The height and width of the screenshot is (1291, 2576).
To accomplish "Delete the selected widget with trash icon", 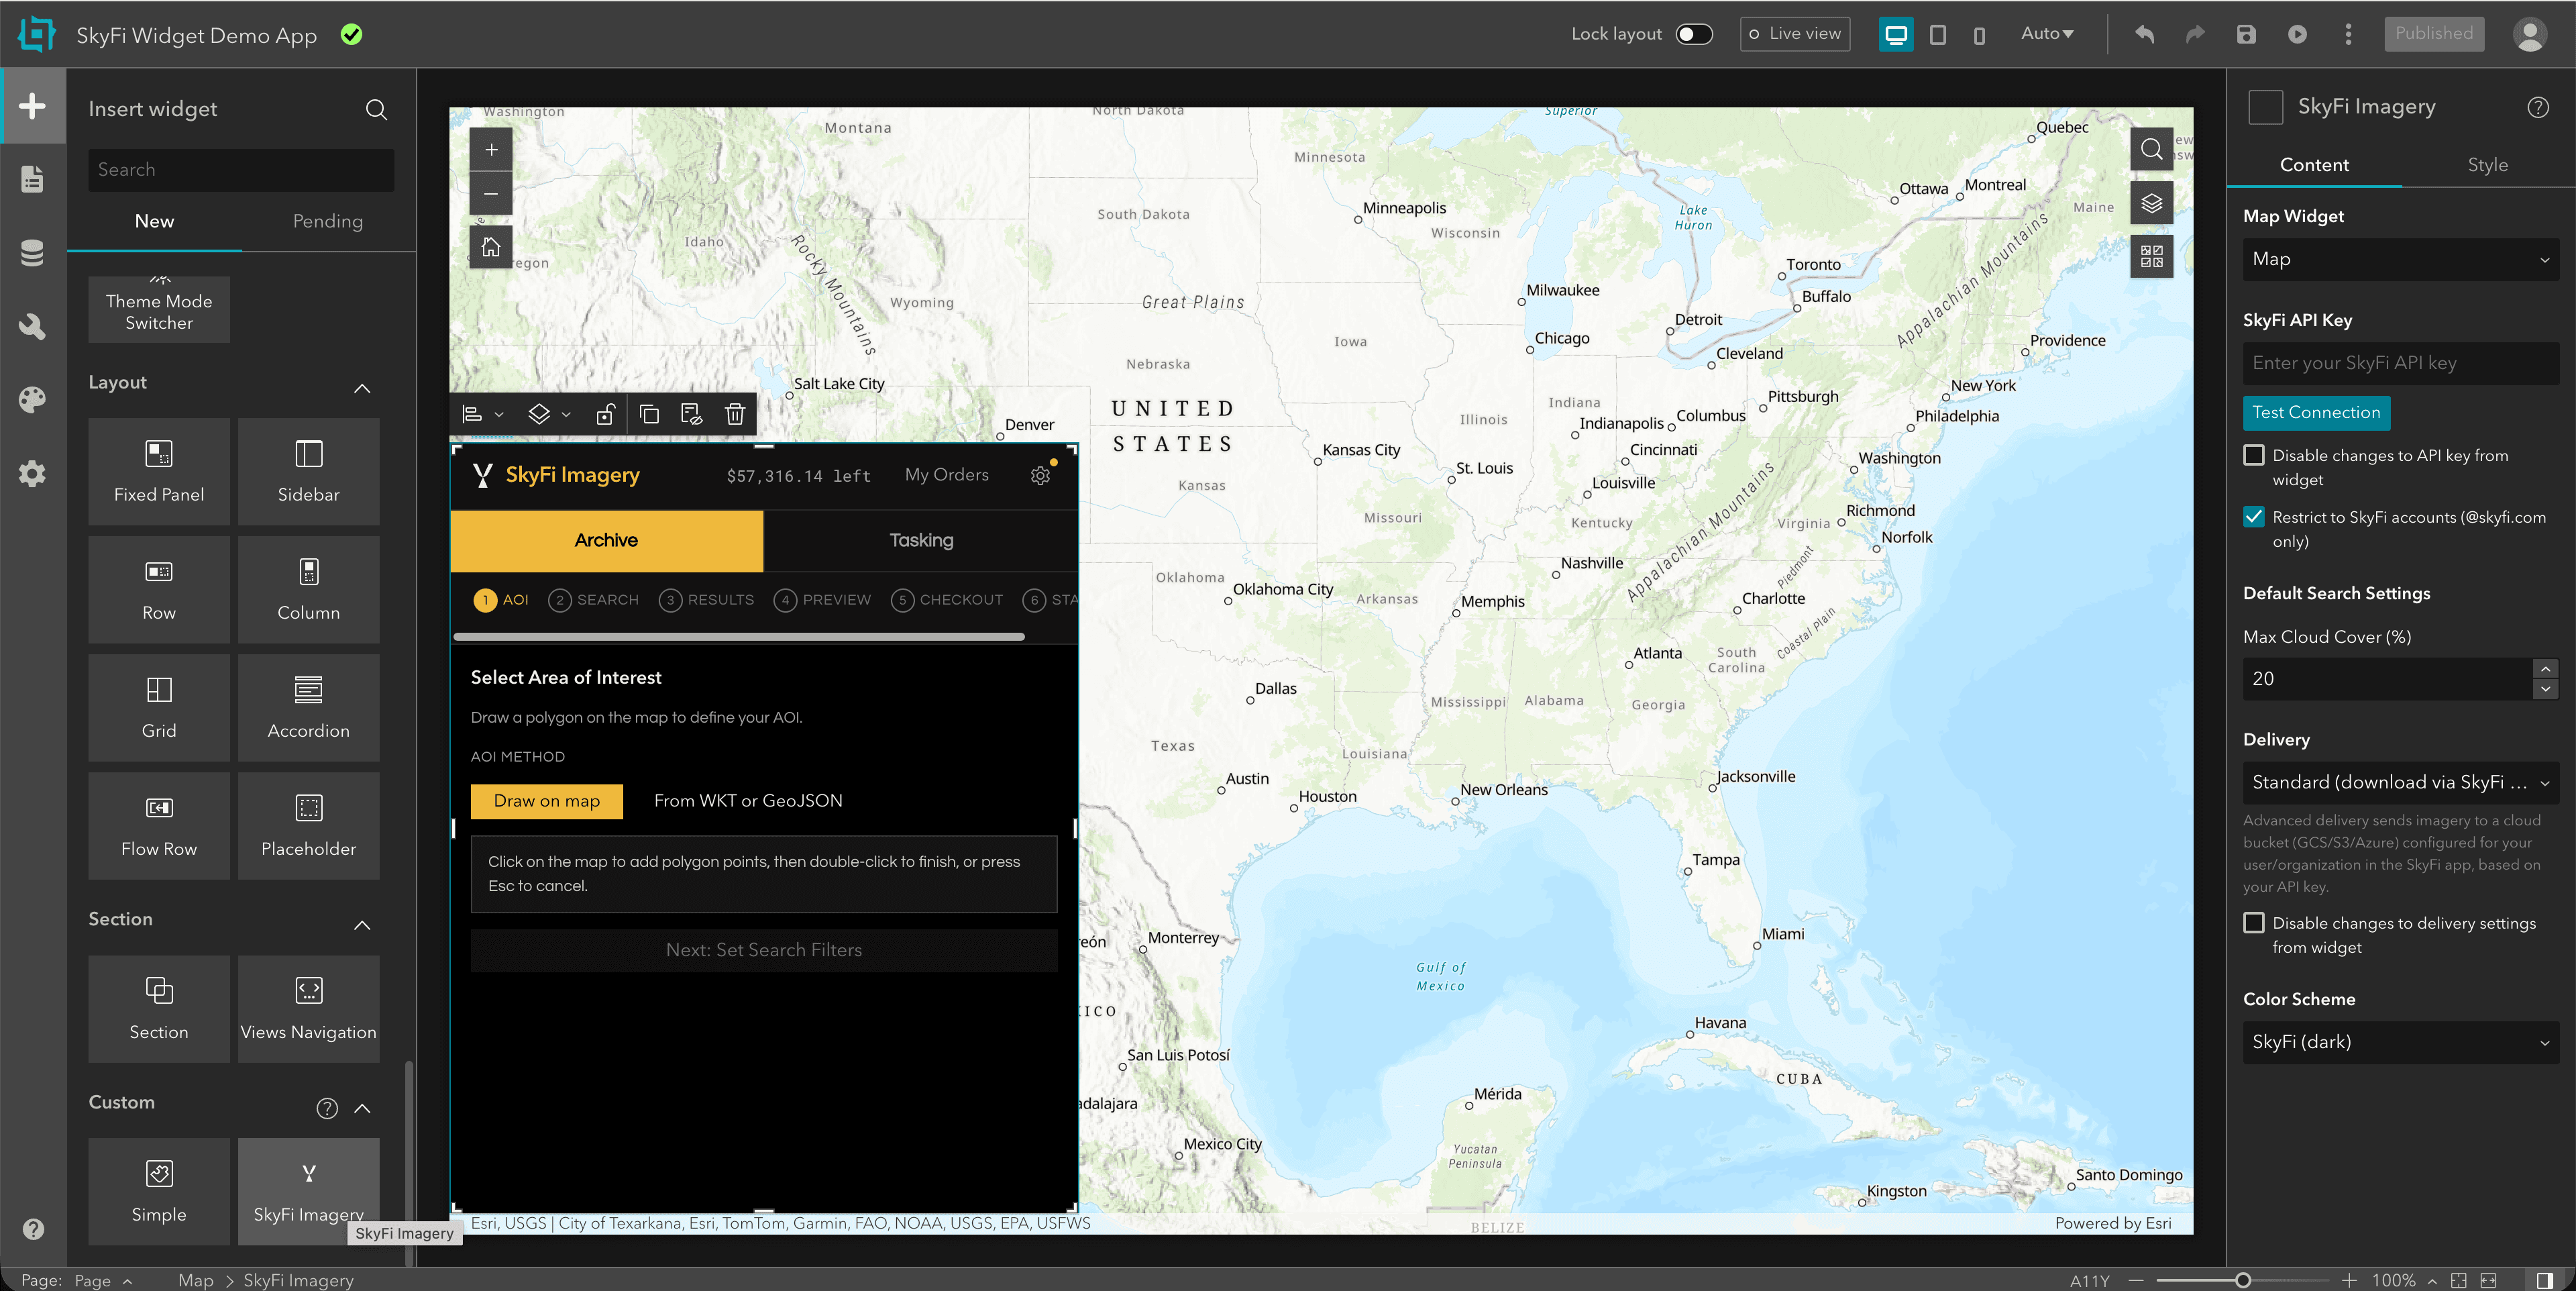I will click(x=735, y=414).
